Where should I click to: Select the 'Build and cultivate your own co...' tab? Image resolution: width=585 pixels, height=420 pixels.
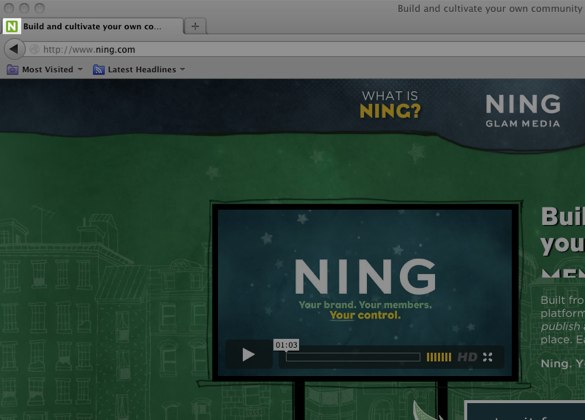coord(93,26)
